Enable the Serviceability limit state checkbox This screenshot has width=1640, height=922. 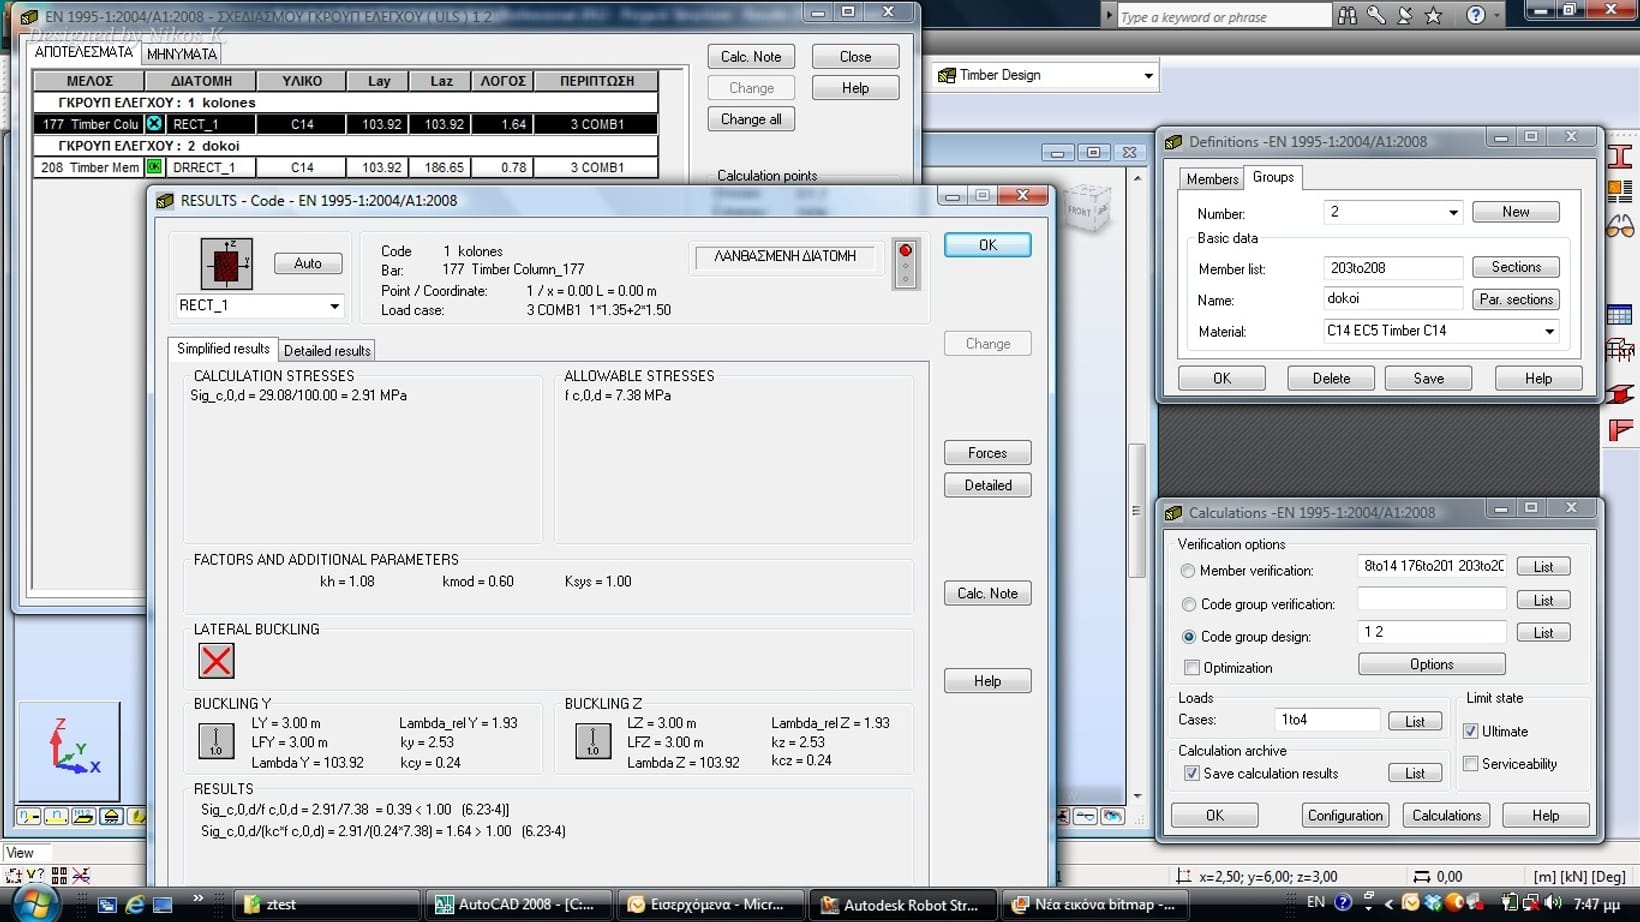pyautogui.click(x=1470, y=764)
